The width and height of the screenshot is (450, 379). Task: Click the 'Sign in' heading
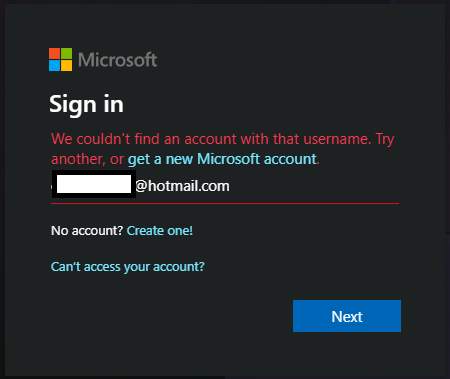click(86, 104)
